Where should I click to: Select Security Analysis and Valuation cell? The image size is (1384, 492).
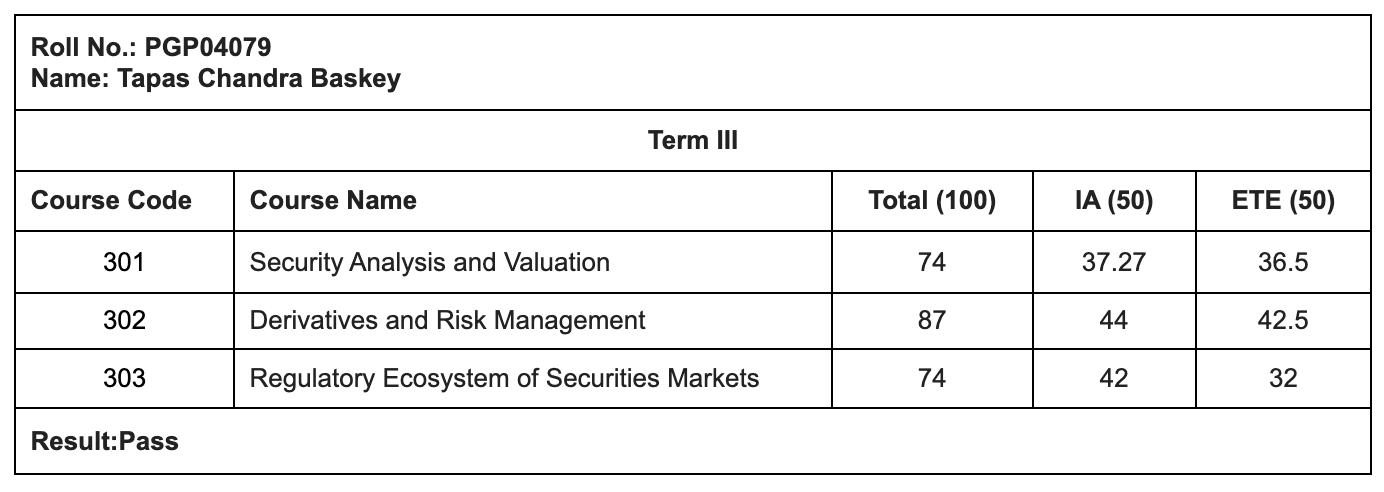[430, 262]
